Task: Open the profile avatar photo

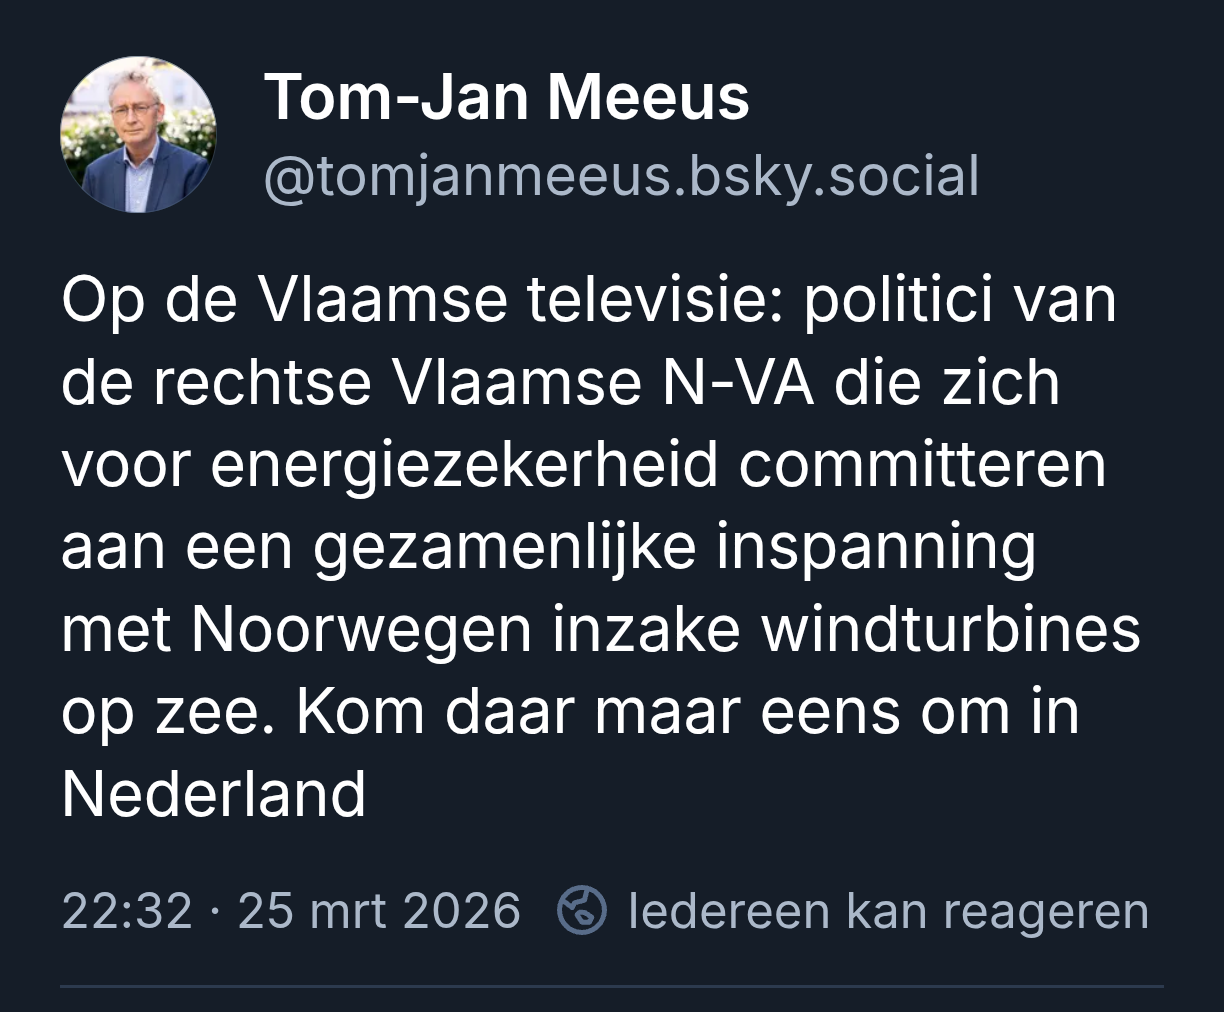Action: 138,135
